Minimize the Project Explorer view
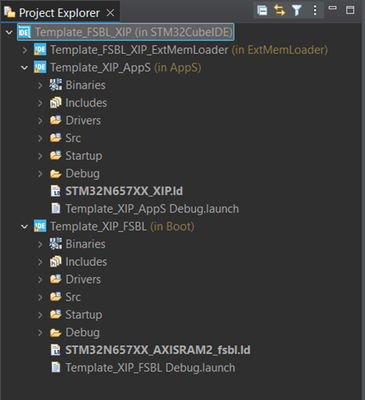This screenshot has height=400, width=365. 333,8
